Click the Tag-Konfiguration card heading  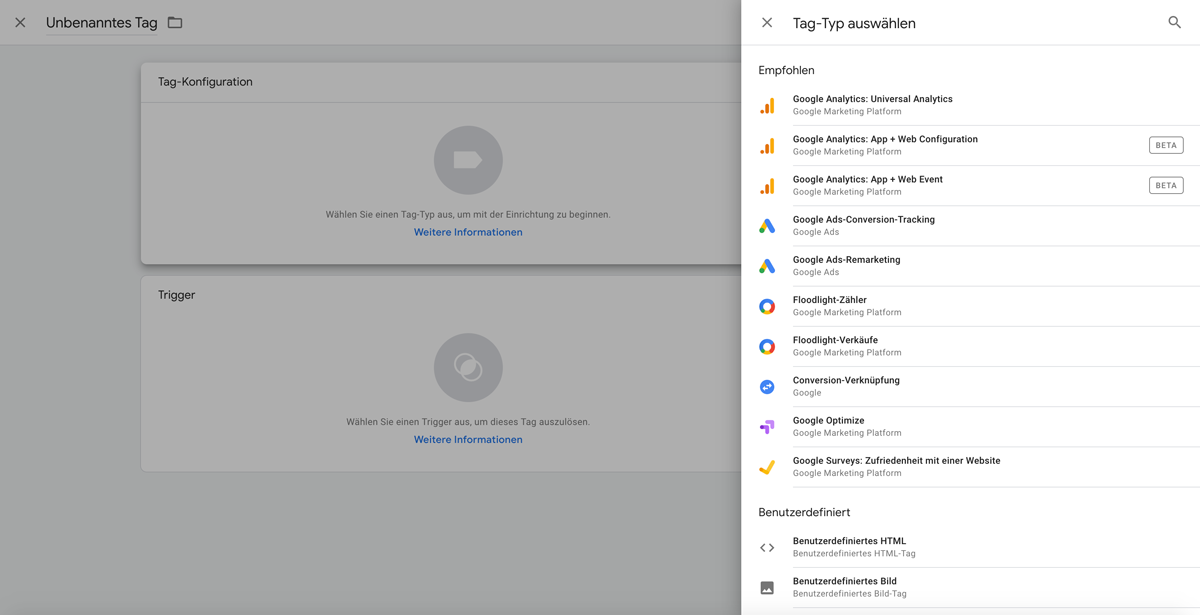205,82
